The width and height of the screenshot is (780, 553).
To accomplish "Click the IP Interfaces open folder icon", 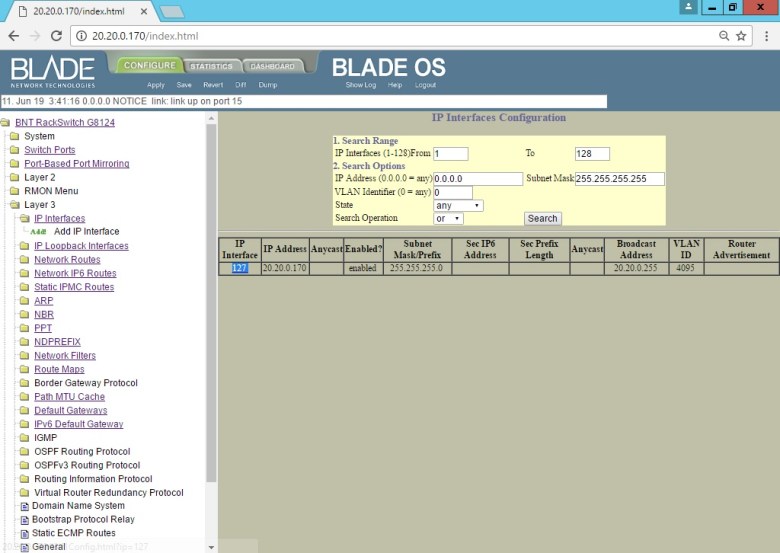I will coord(24,218).
